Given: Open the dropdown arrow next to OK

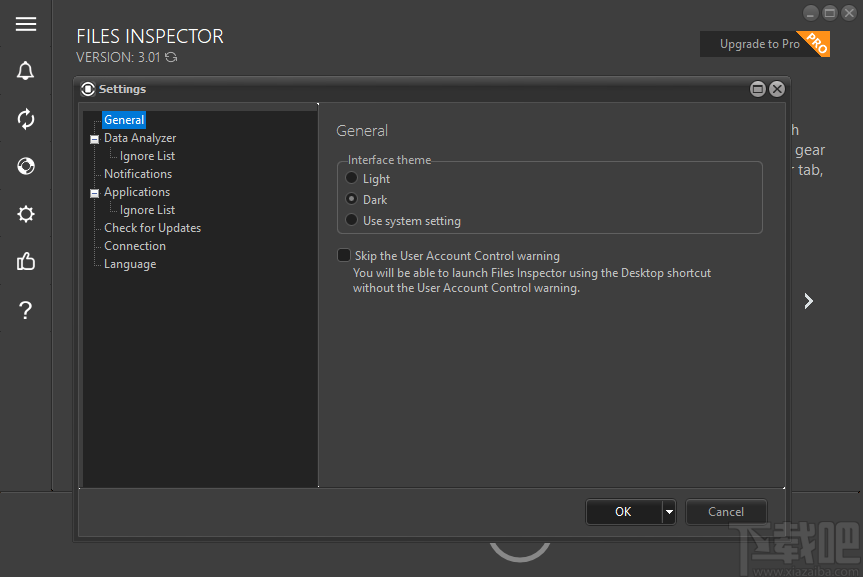Looking at the screenshot, I should (x=669, y=511).
